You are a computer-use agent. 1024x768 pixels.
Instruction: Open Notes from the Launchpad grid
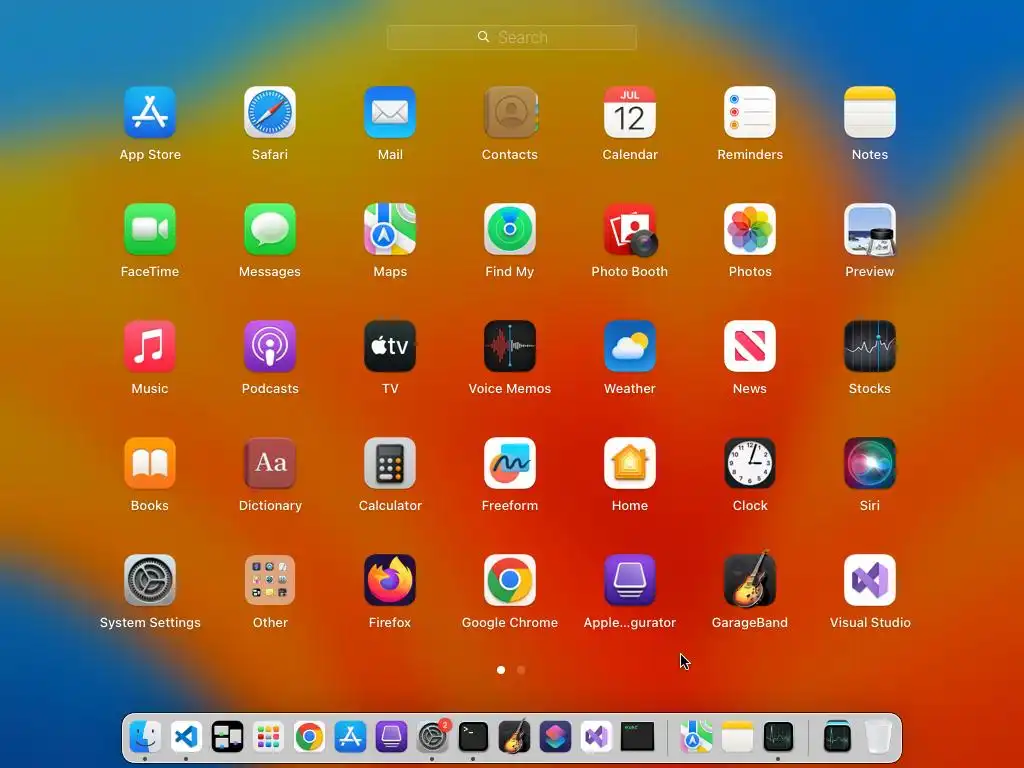pos(870,112)
